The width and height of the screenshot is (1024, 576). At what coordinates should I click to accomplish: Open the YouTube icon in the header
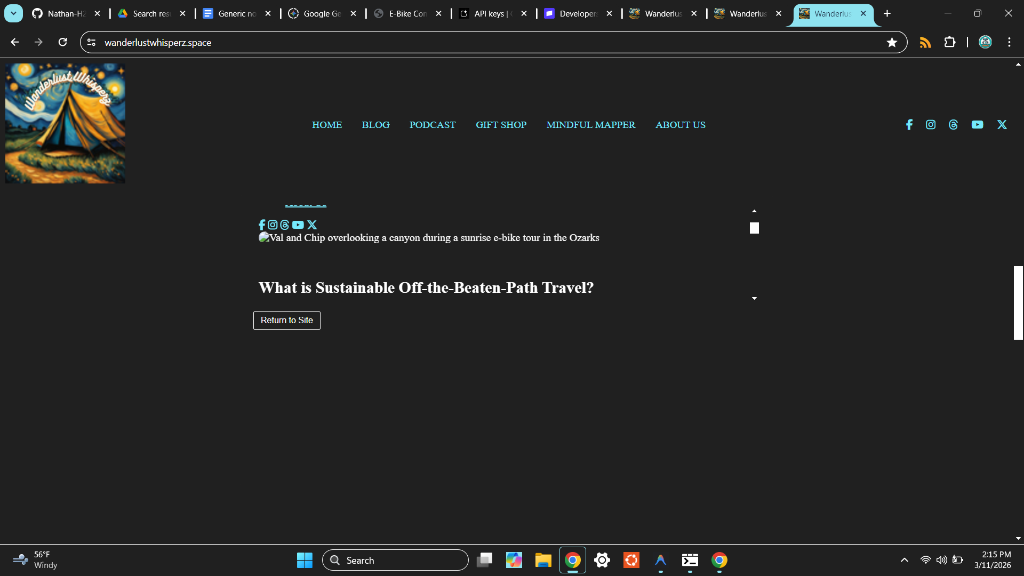tap(977, 125)
